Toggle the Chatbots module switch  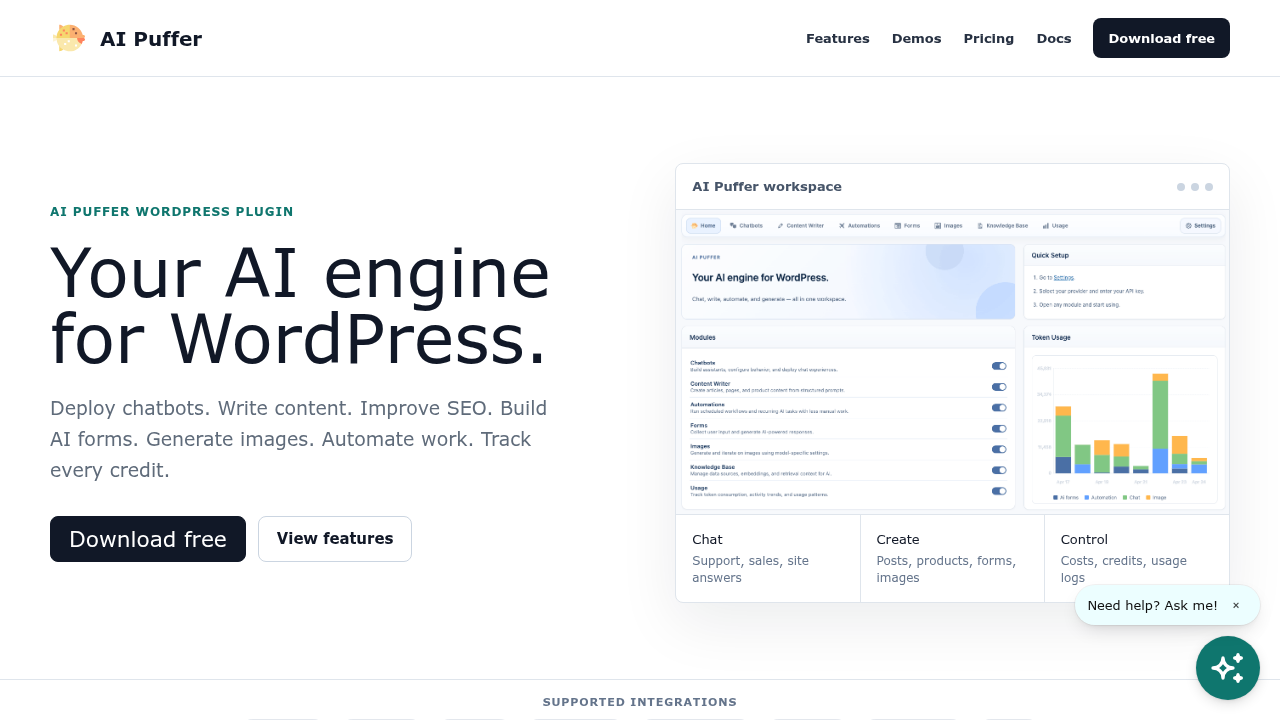pyautogui.click(x=999, y=366)
